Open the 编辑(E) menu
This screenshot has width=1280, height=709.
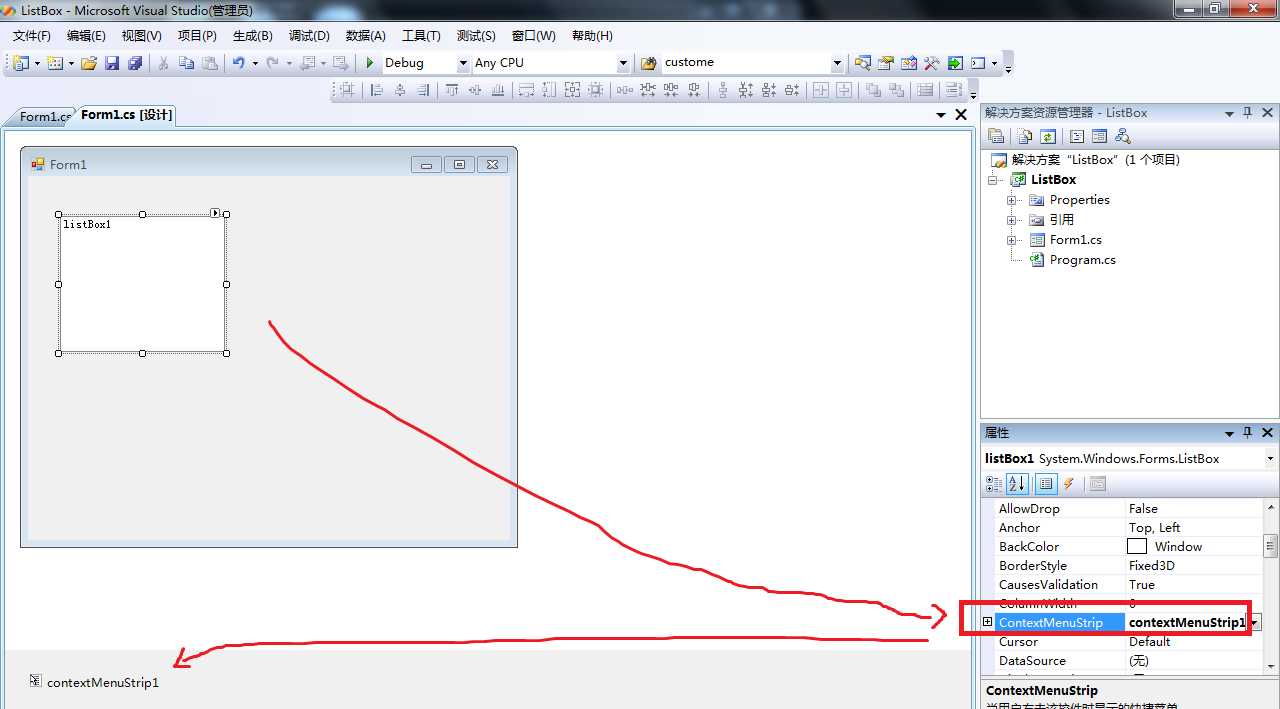[86, 36]
